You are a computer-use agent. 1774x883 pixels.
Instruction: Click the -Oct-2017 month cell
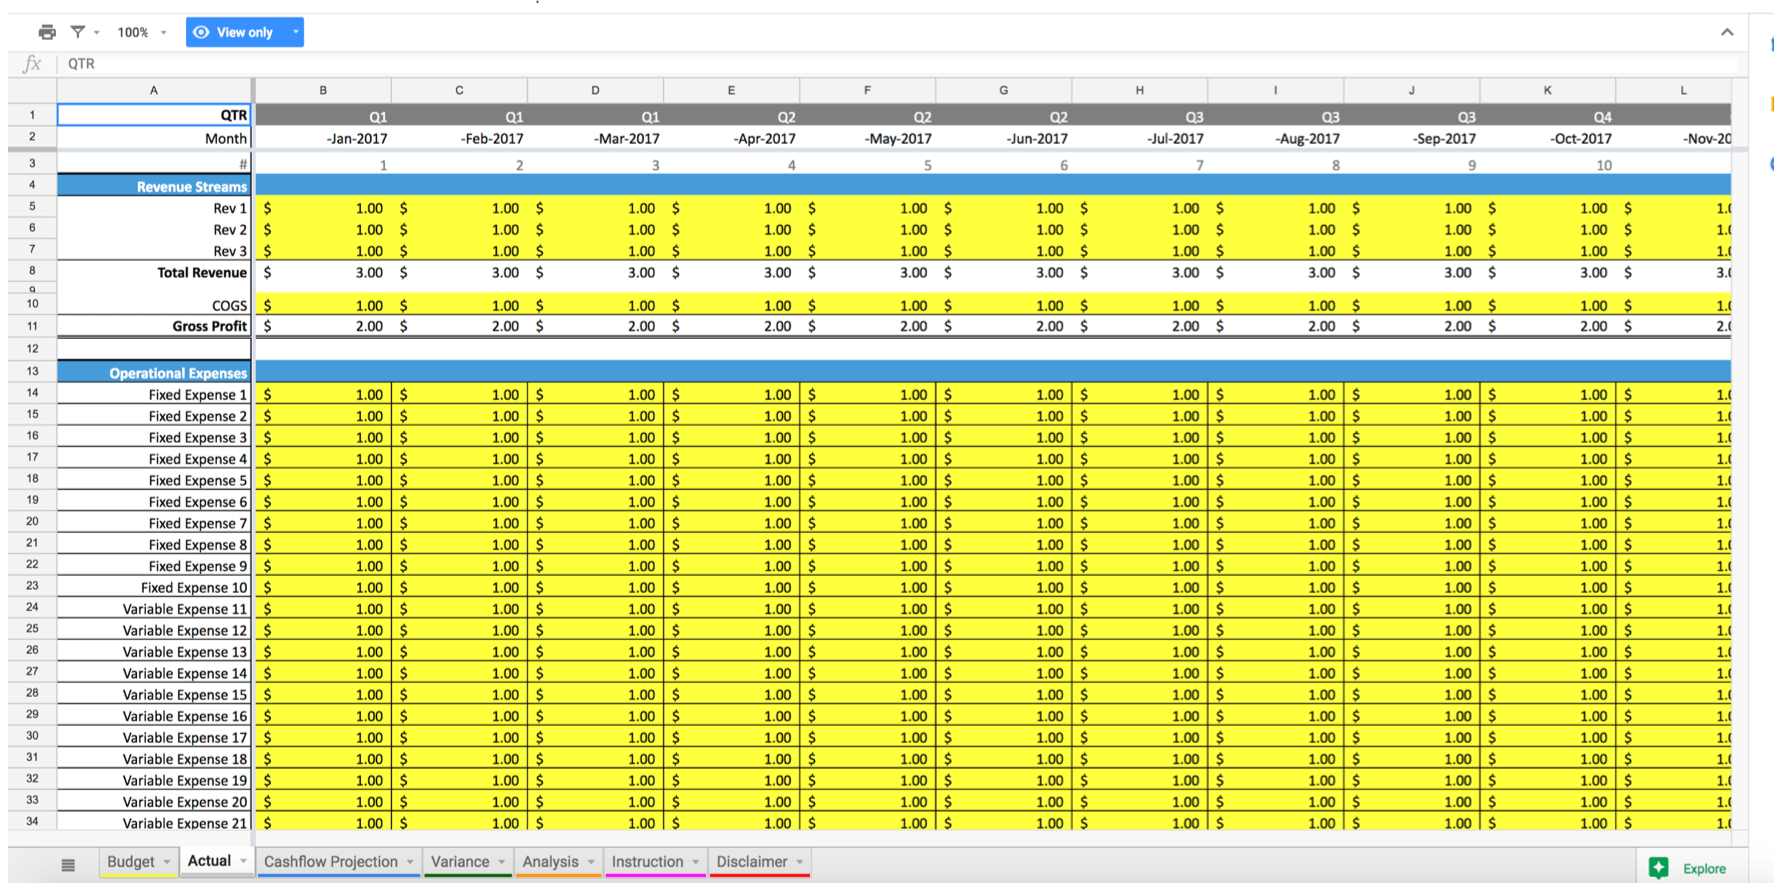pyautogui.click(x=1547, y=138)
